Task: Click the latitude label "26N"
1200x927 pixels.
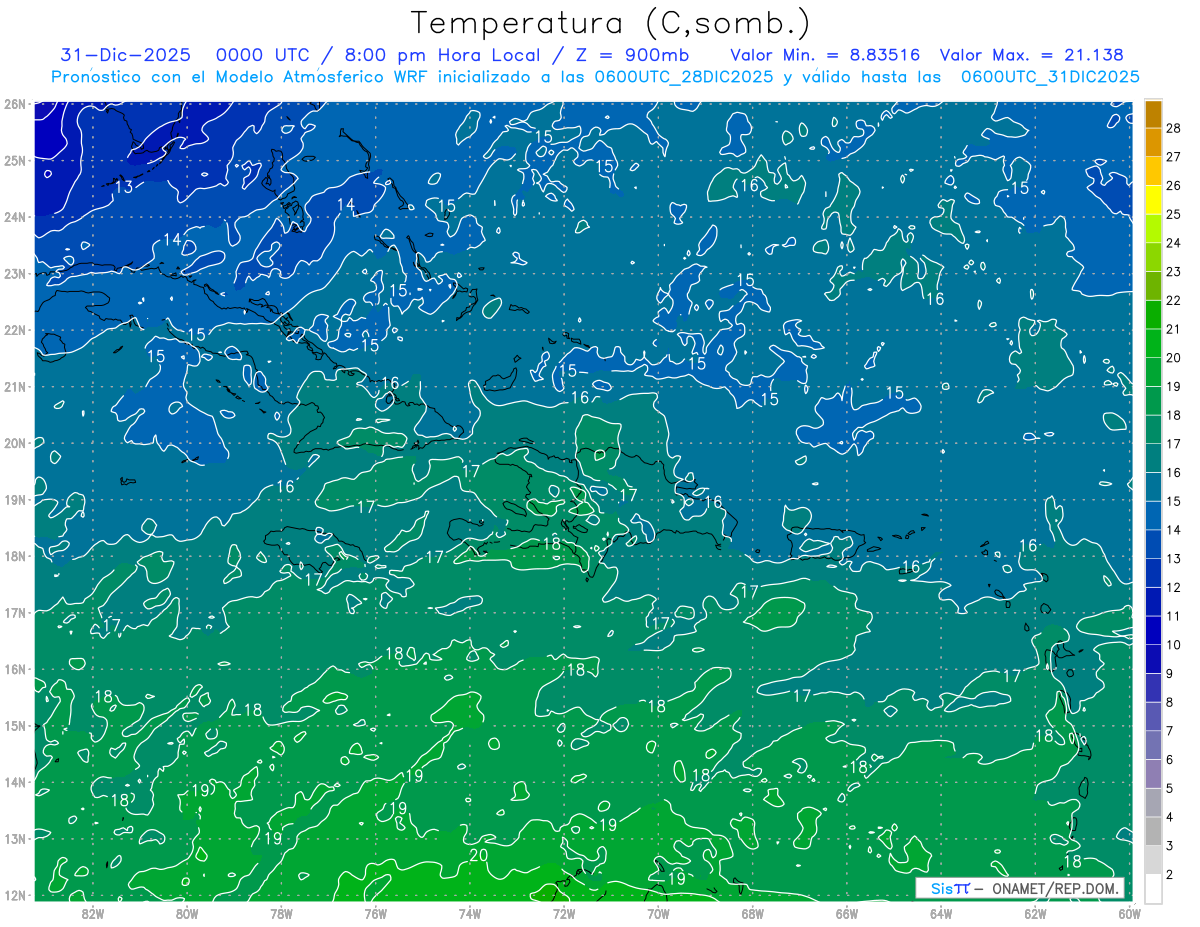Action: tap(15, 104)
